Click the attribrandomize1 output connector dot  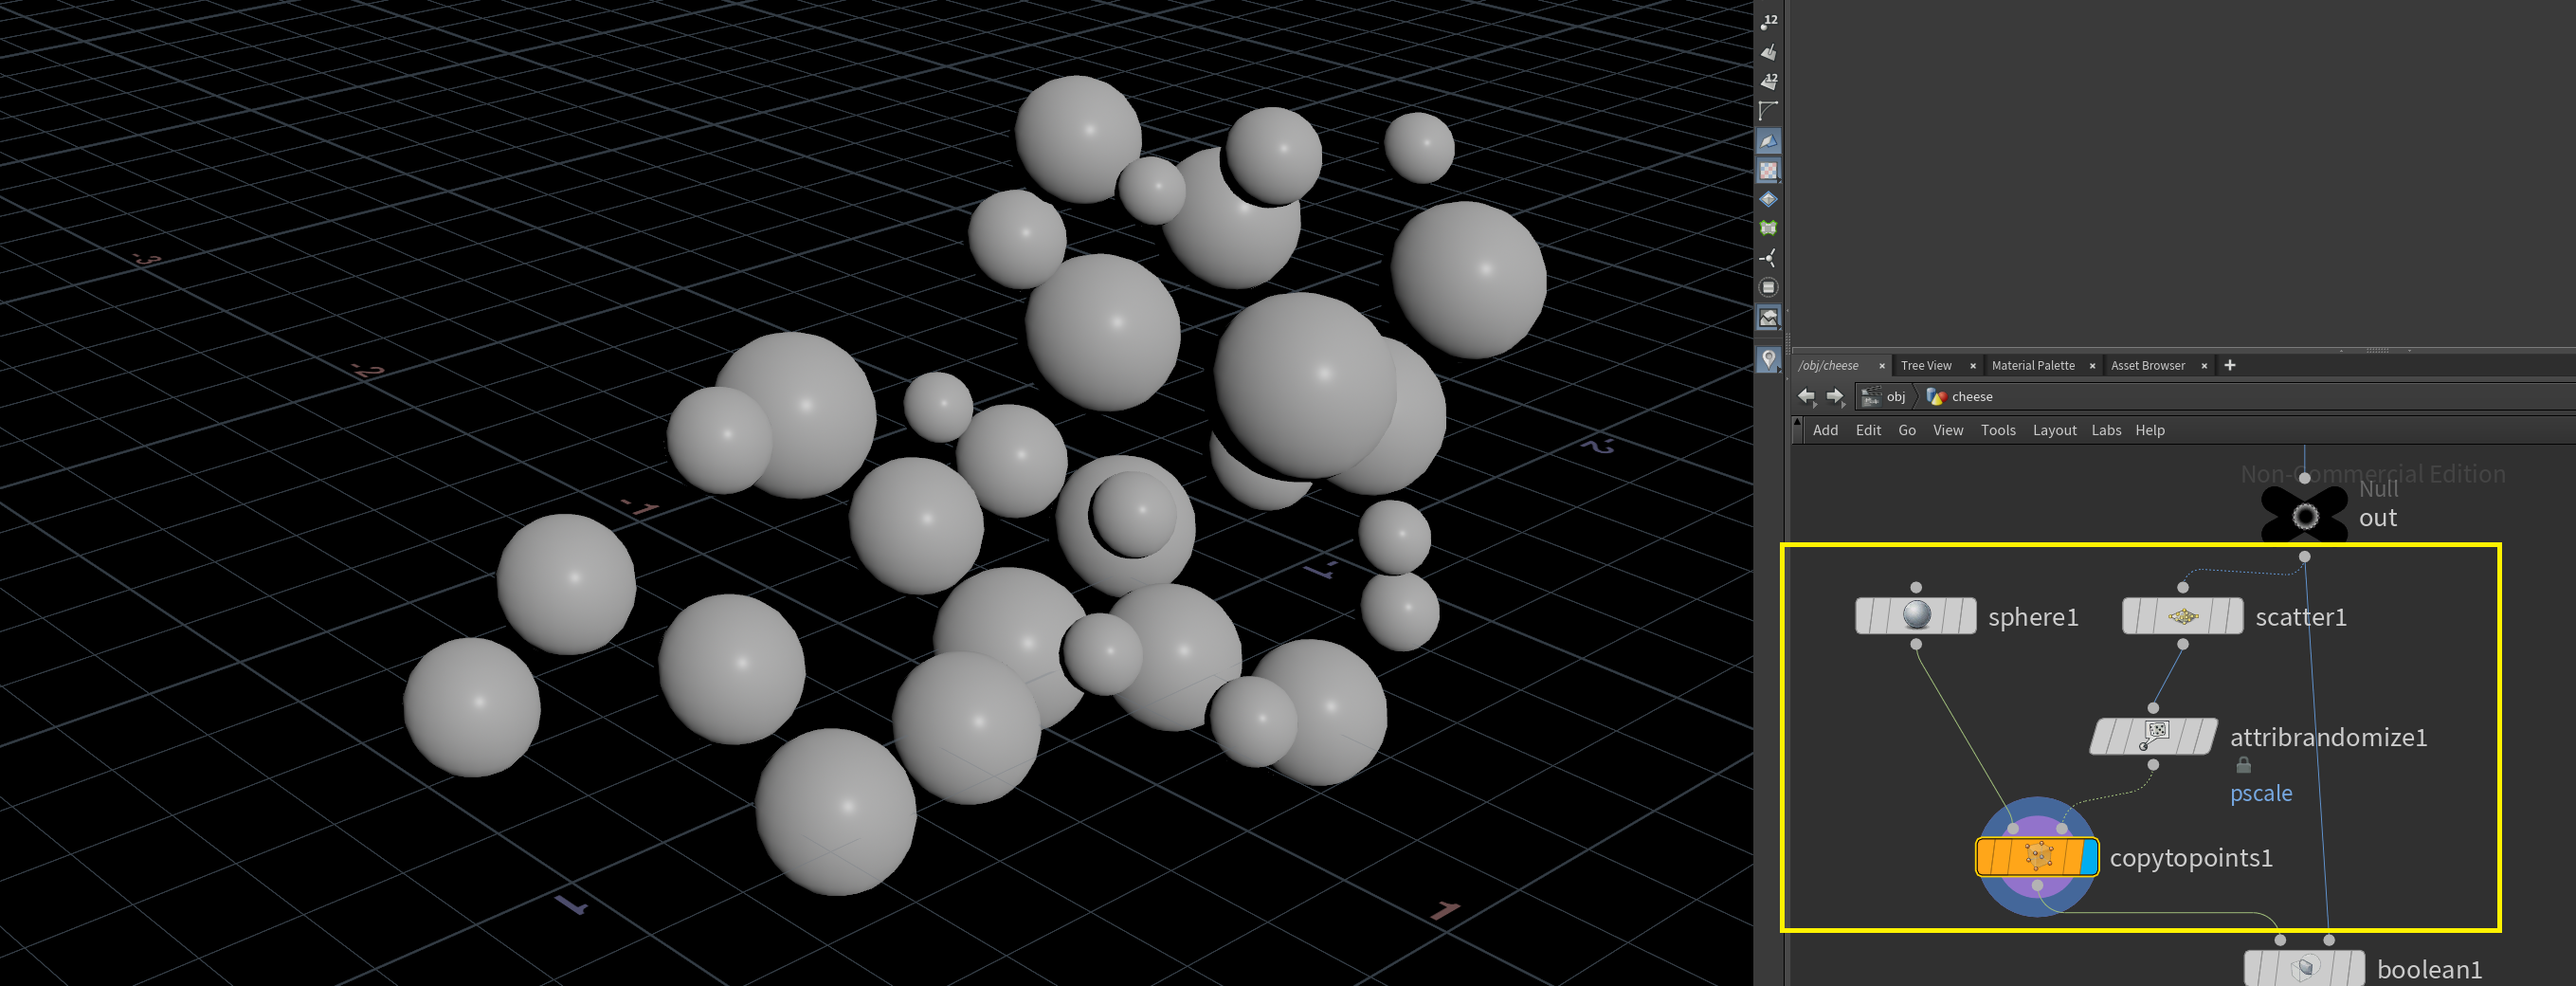pyautogui.click(x=2153, y=765)
